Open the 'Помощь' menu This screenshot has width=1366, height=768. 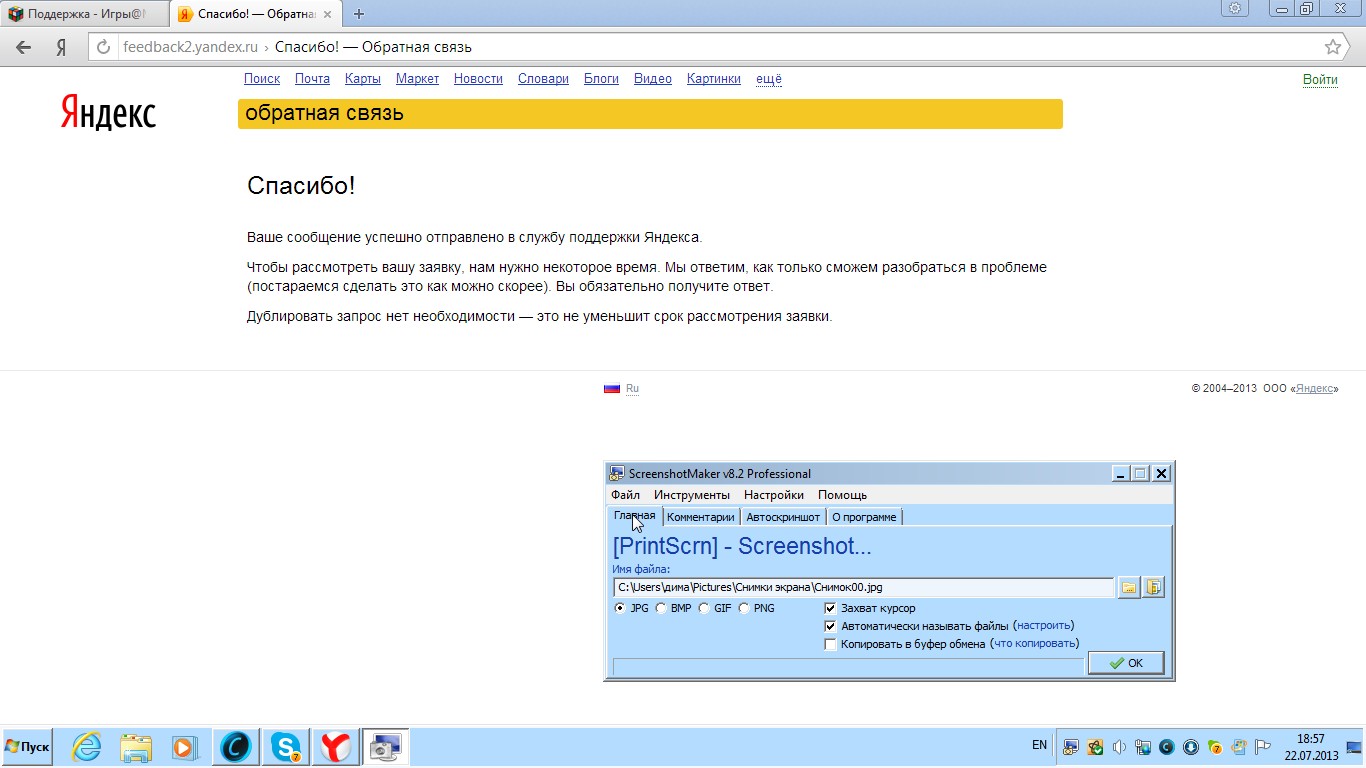pyautogui.click(x=842, y=495)
